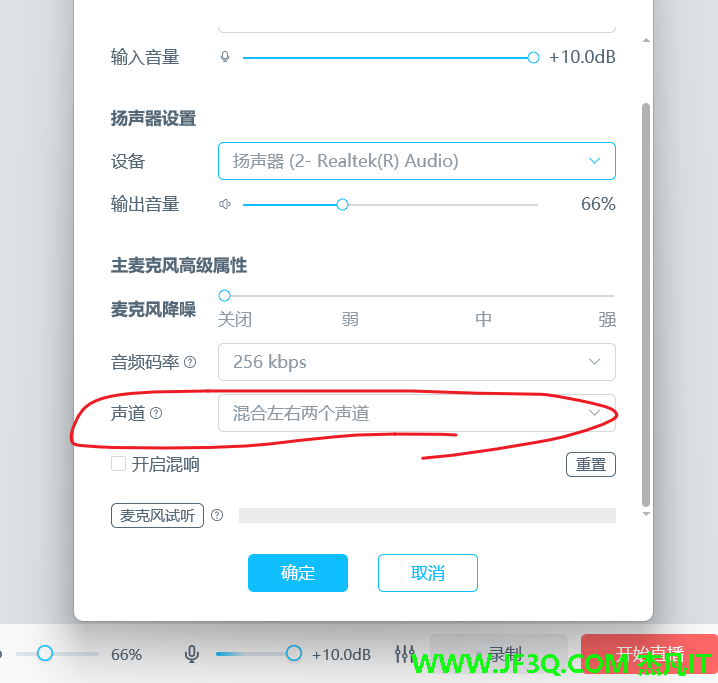Set 麦克风降噪 to 弱 level
Screen dimensions: 718x683
(350, 319)
